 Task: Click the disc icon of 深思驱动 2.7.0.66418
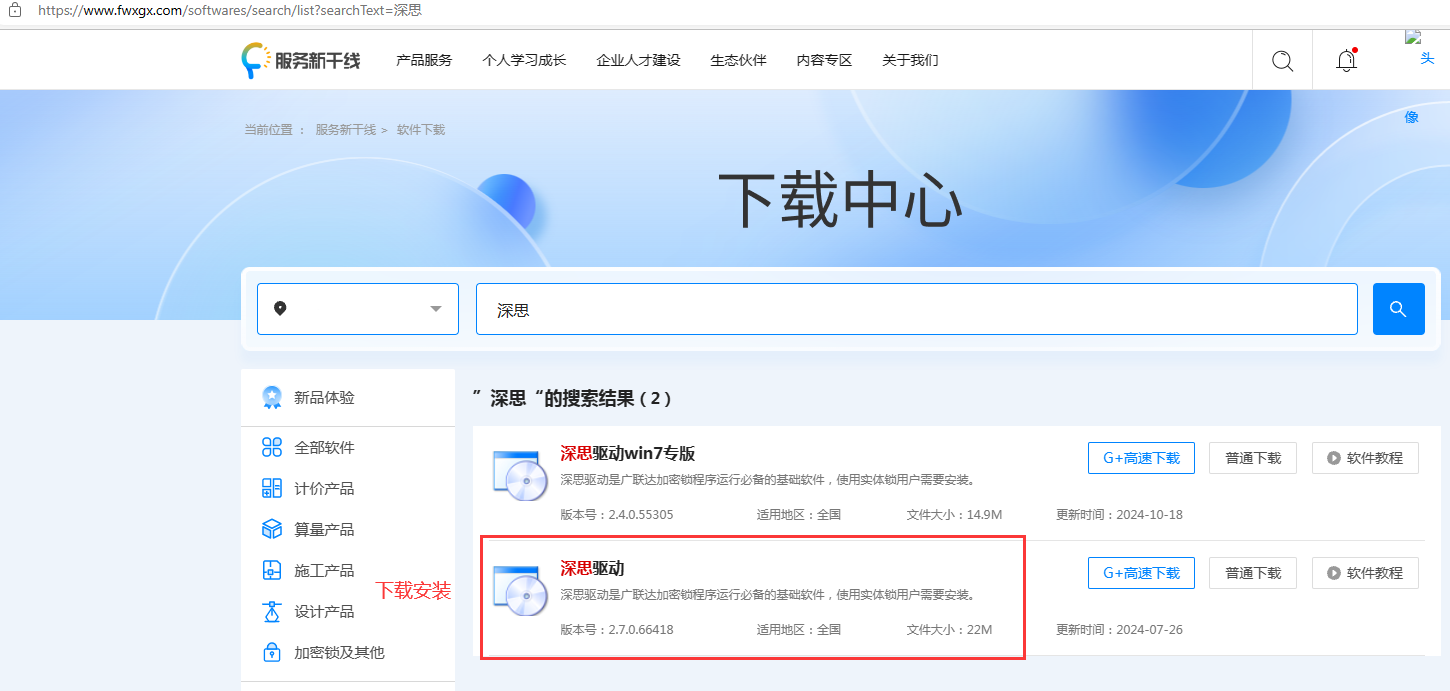click(x=520, y=591)
